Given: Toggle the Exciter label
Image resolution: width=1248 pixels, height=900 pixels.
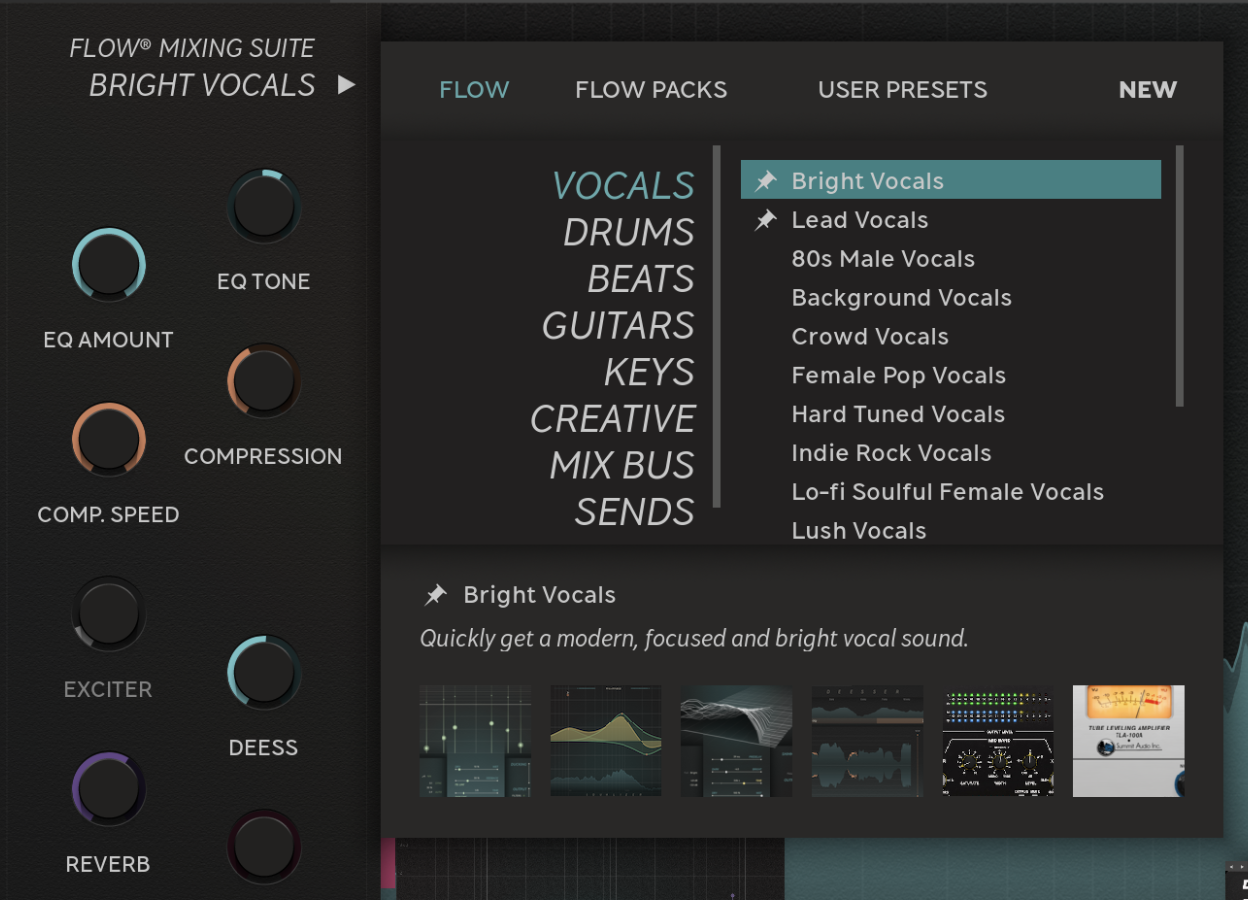Looking at the screenshot, I should pos(108,689).
